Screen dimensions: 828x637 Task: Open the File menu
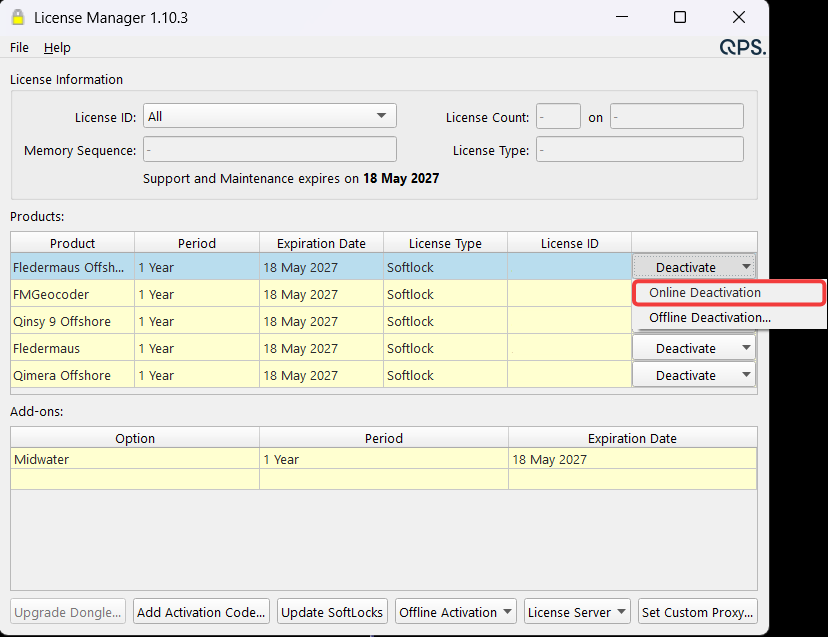click(19, 48)
